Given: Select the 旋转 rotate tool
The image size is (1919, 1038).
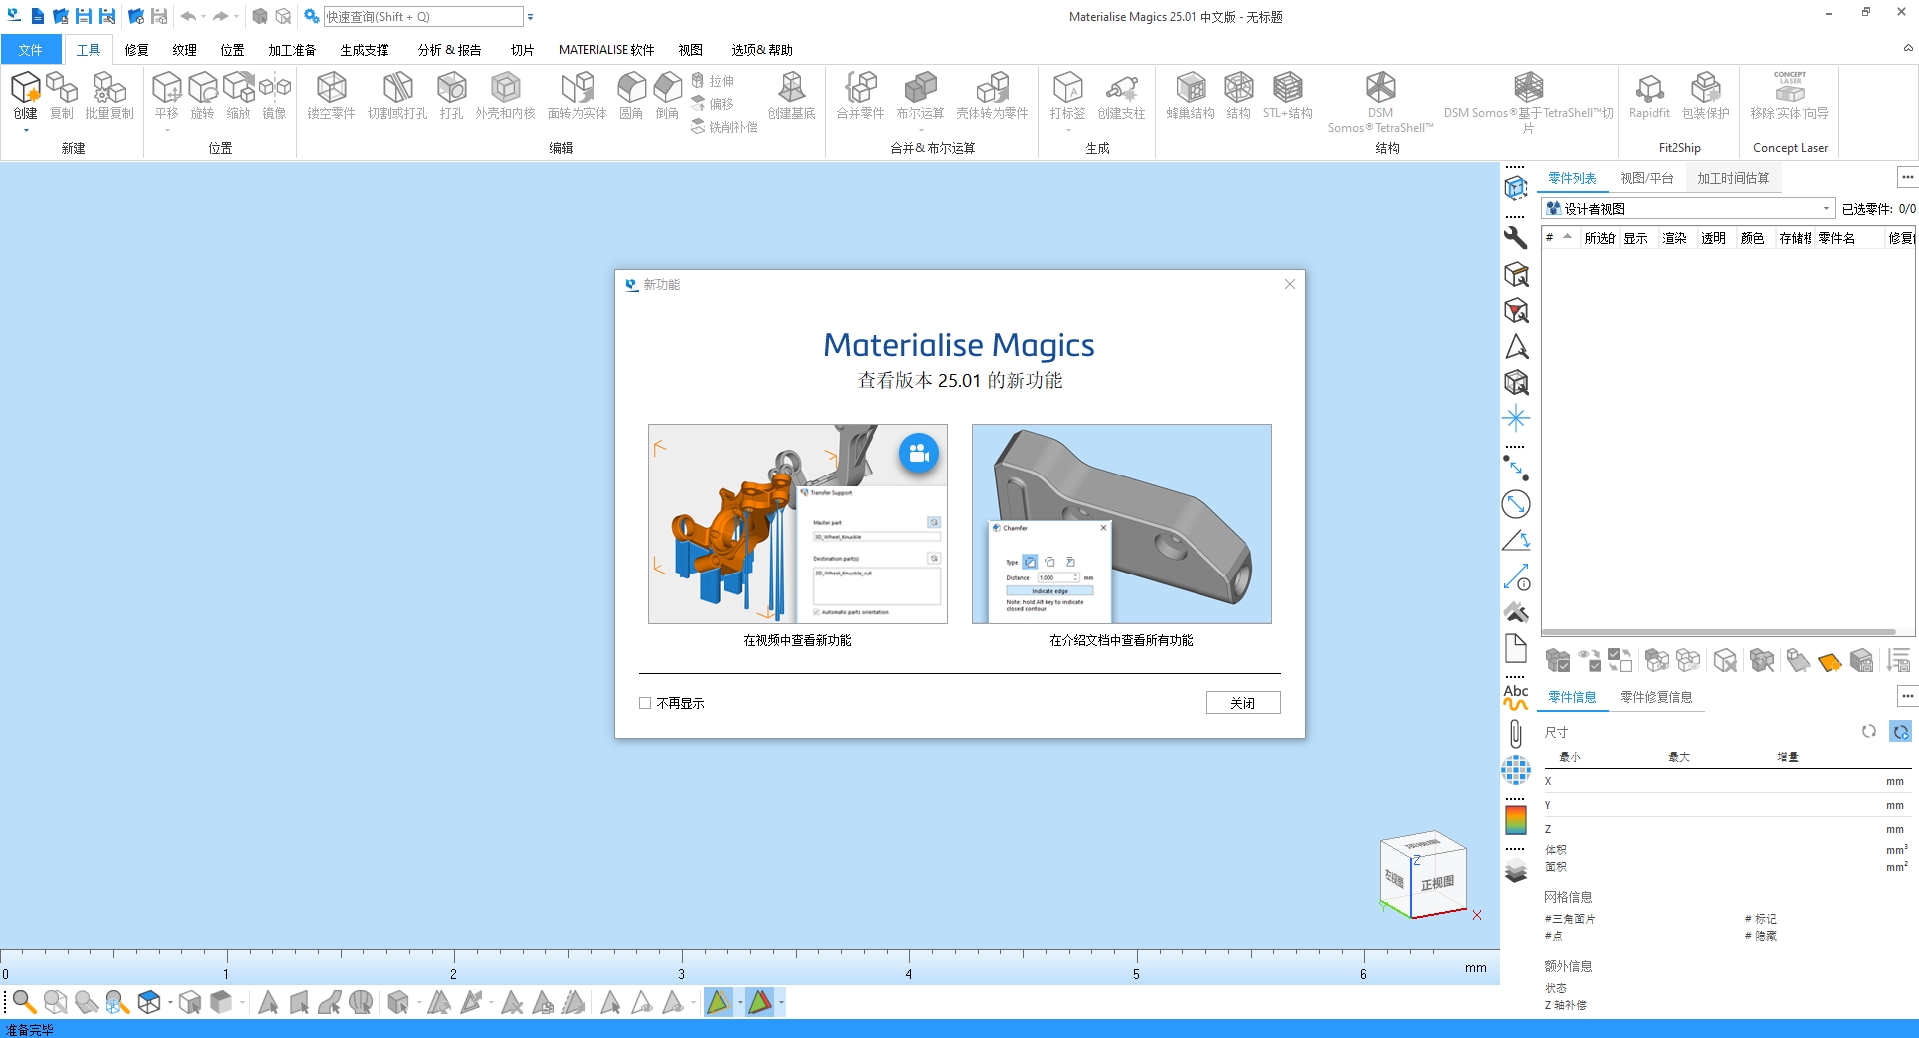Looking at the screenshot, I should tap(203, 95).
